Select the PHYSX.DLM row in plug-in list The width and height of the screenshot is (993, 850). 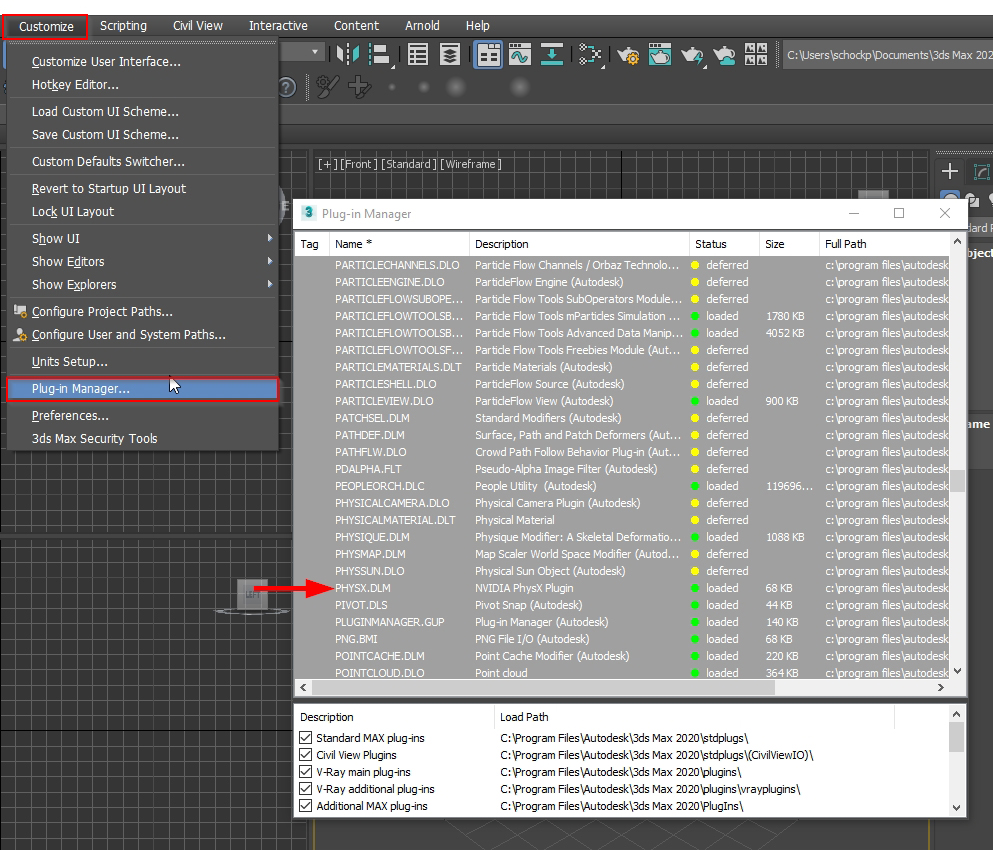pos(363,588)
